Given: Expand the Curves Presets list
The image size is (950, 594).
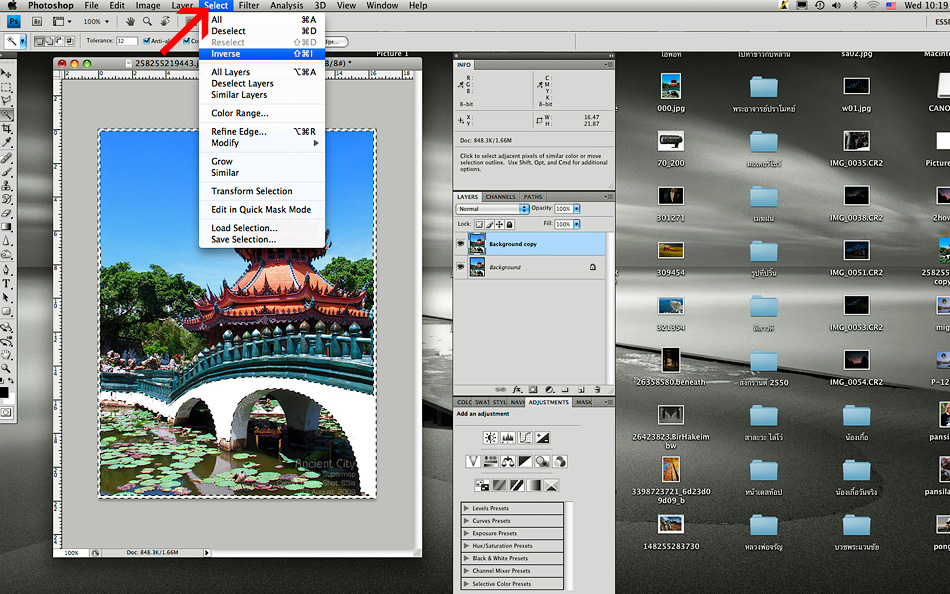Looking at the screenshot, I should [466, 521].
